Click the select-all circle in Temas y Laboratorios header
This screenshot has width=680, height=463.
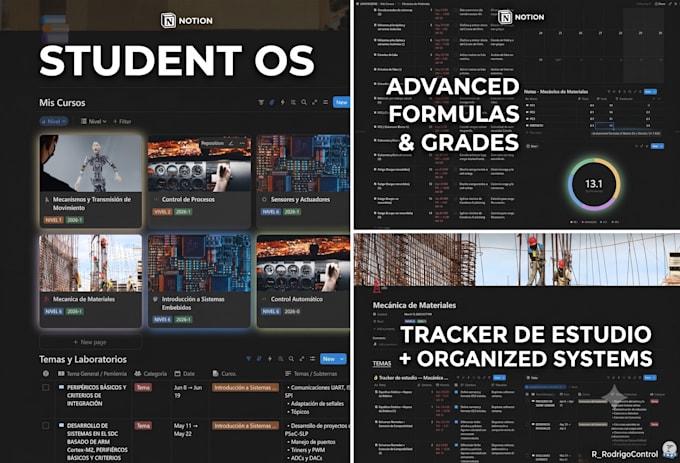[46, 373]
